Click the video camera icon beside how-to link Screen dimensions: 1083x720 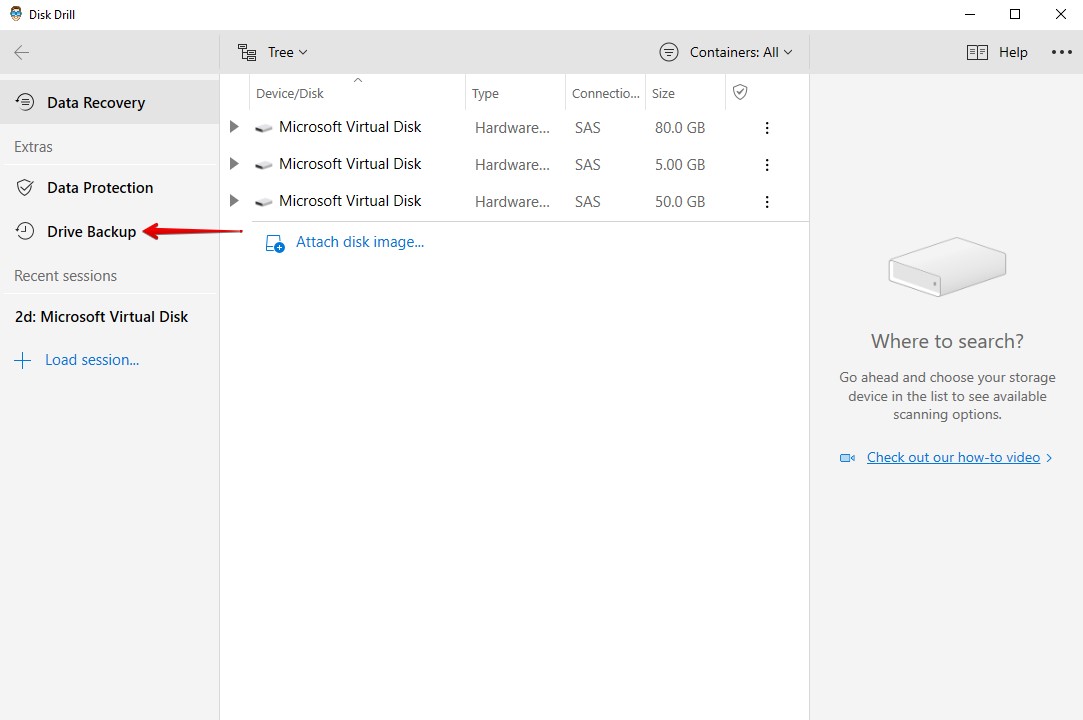click(x=847, y=458)
